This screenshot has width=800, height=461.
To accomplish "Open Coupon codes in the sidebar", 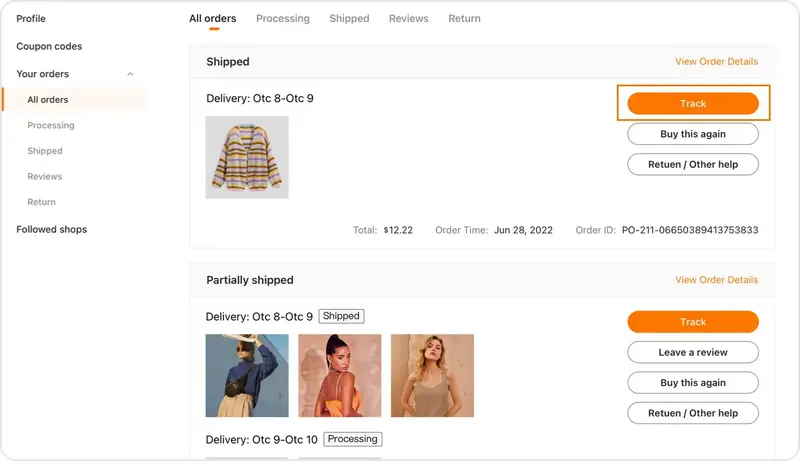I will 49,46.
